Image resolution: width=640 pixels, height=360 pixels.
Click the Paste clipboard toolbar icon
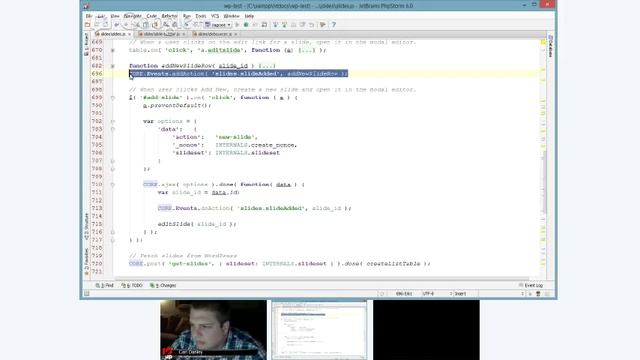coord(156,25)
